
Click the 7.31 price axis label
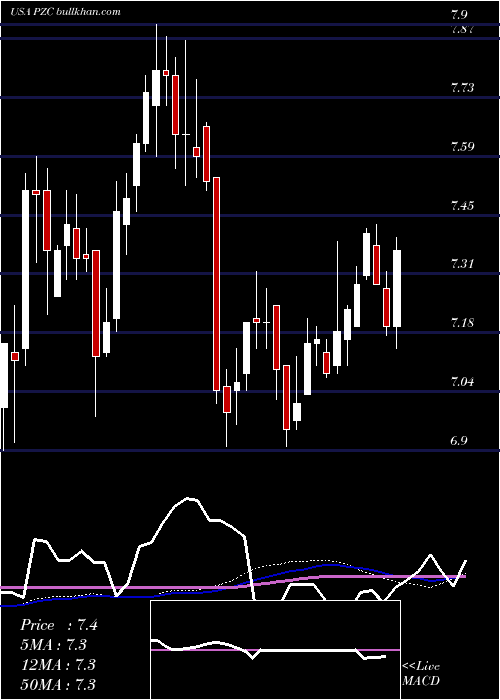pyautogui.click(x=462, y=263)
